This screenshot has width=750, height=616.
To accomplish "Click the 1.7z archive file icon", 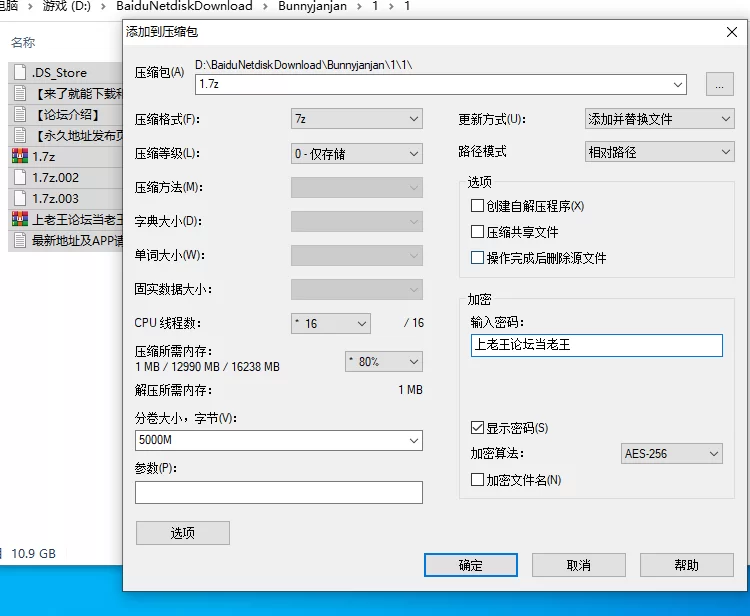I will tap(19, 156).
